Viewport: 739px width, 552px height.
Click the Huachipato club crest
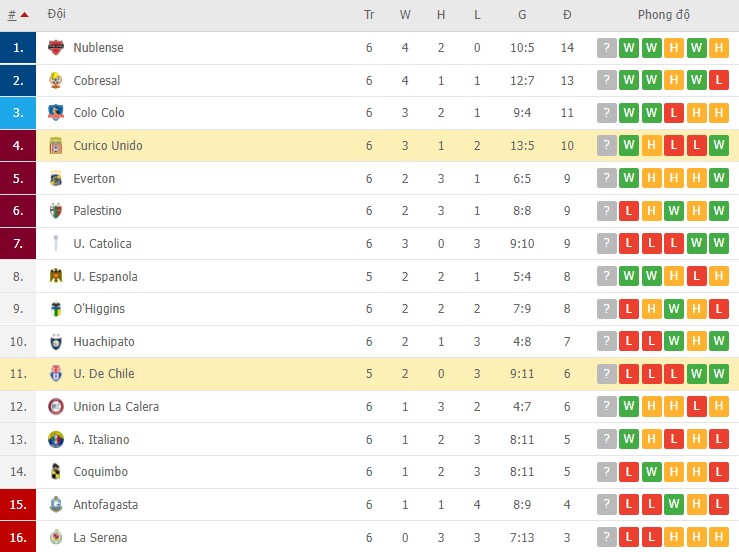[x=56, y=342]
